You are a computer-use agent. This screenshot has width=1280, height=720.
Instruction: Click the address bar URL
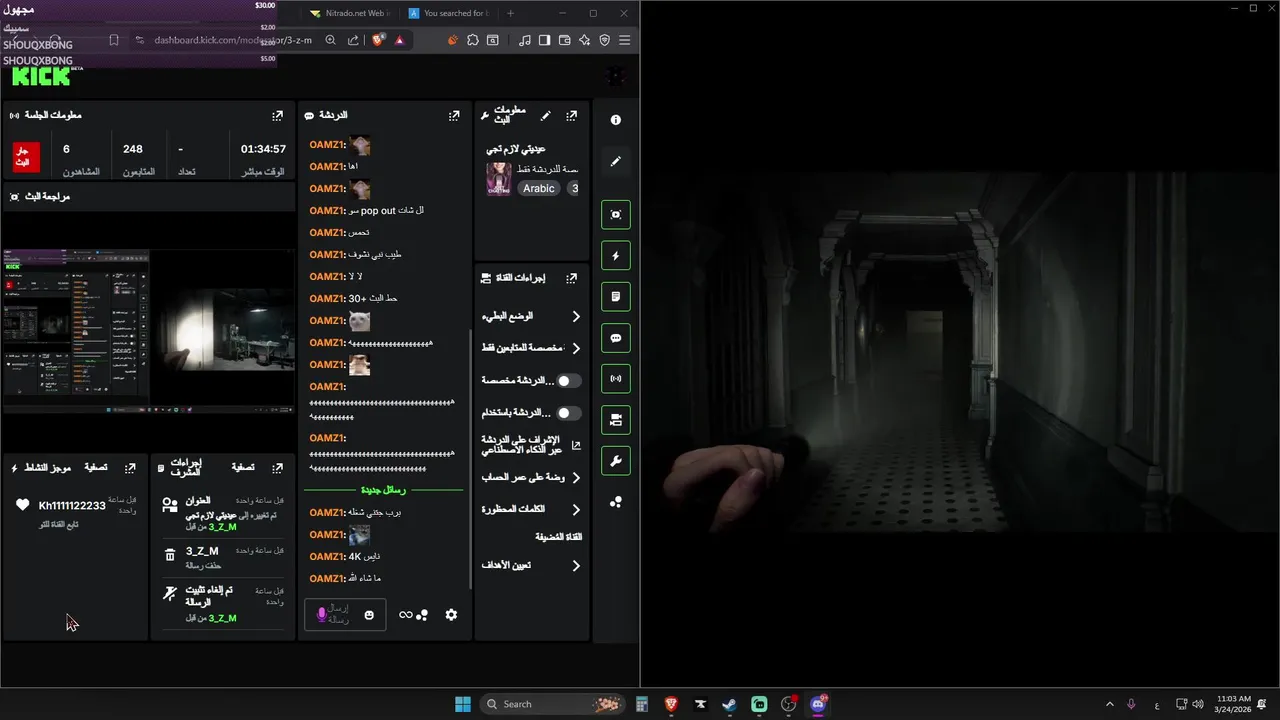point(233,40)
